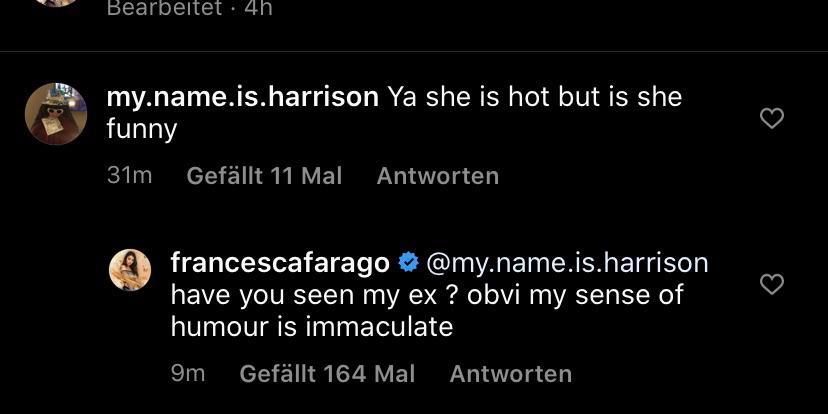
Task: Tap the 'Bearbeitet · 4h' label
Action: pyautogui.click(x=189, y=8)
